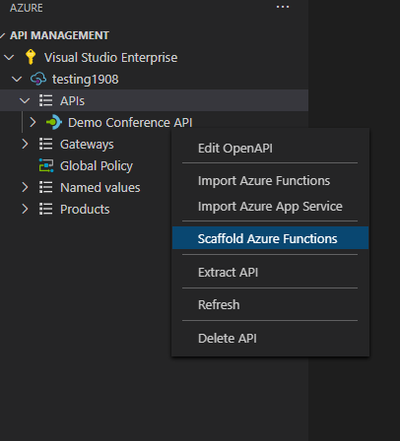Expand the Demo Conference API node
This screenshot has height=441, width=400.
[x=32, y=122]
